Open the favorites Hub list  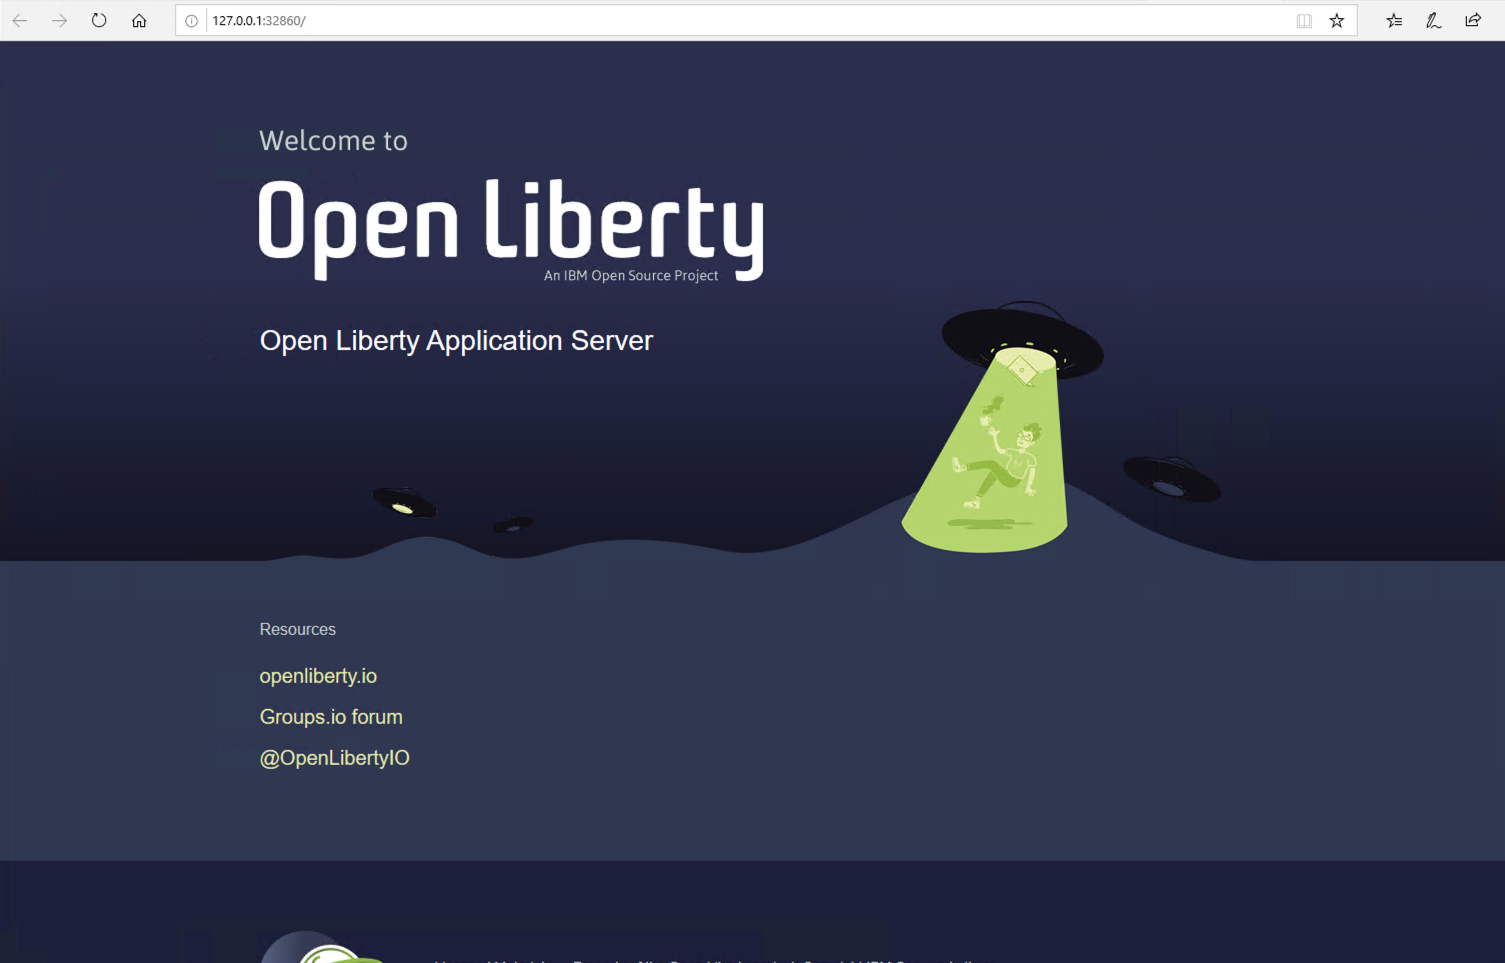pos(1393,20)
